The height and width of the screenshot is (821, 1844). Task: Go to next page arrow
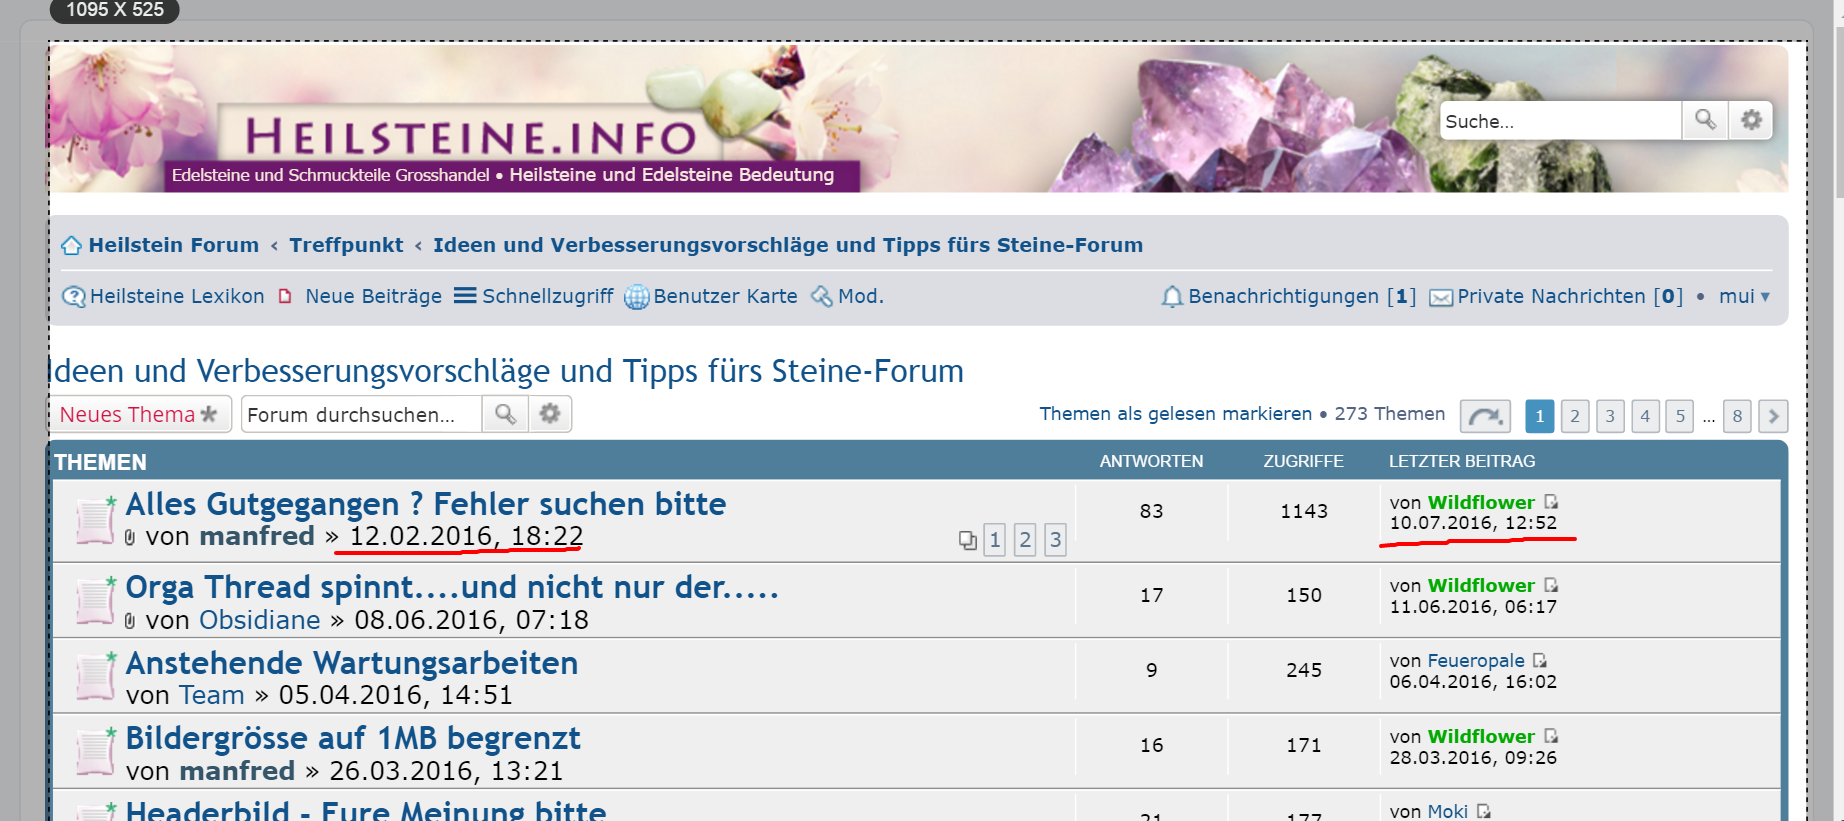(x=1773, y=416)
